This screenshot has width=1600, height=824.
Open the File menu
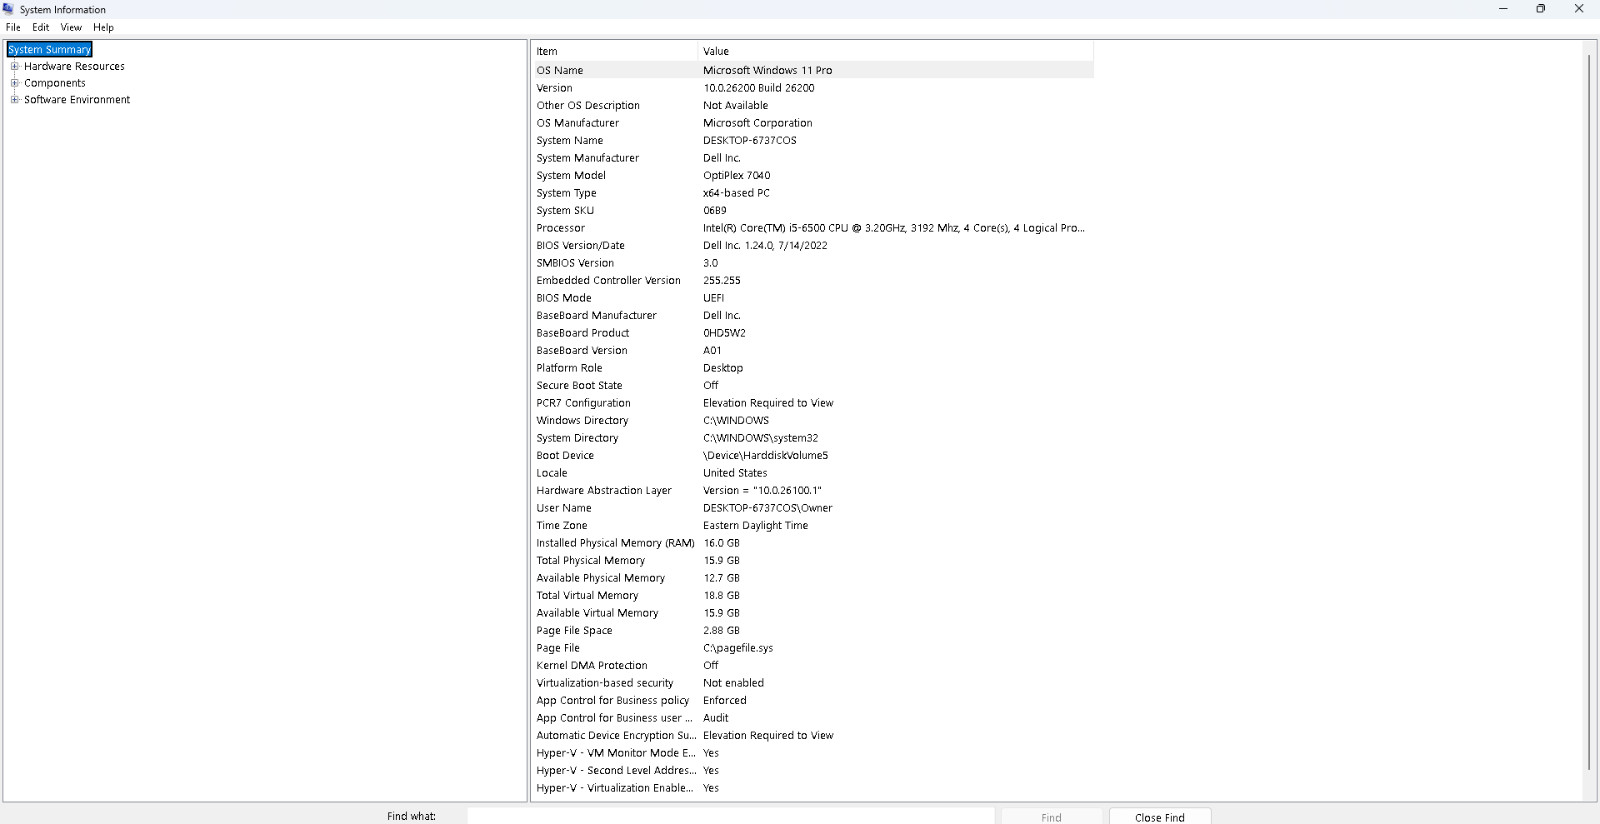click(x=13, y=27)
